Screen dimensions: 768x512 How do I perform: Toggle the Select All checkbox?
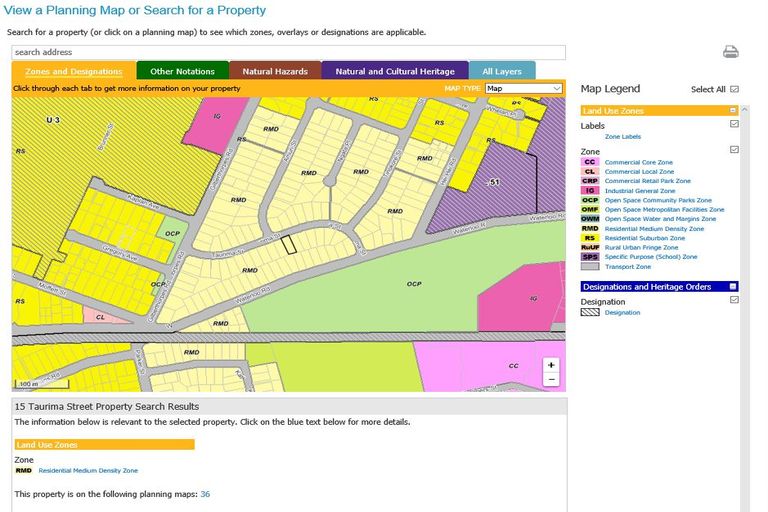(x=734, y=89)
